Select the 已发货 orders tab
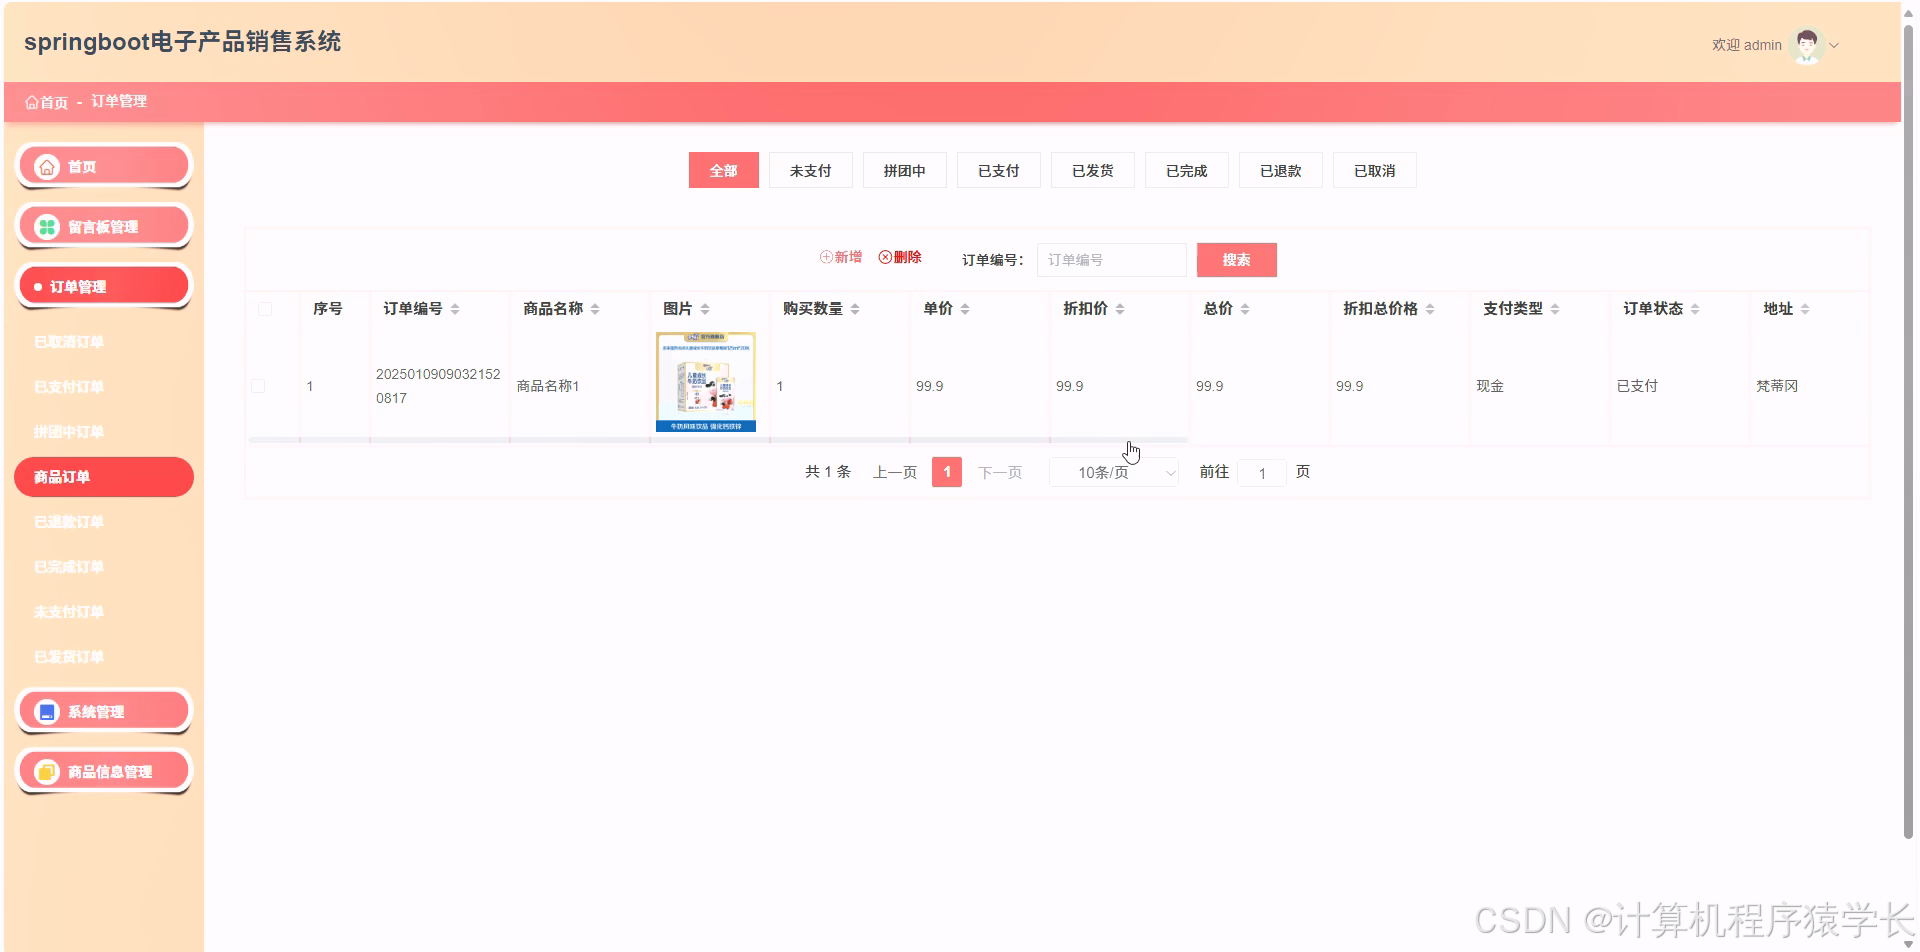Screen dimensions: 1920x952 coord(1091,170)
